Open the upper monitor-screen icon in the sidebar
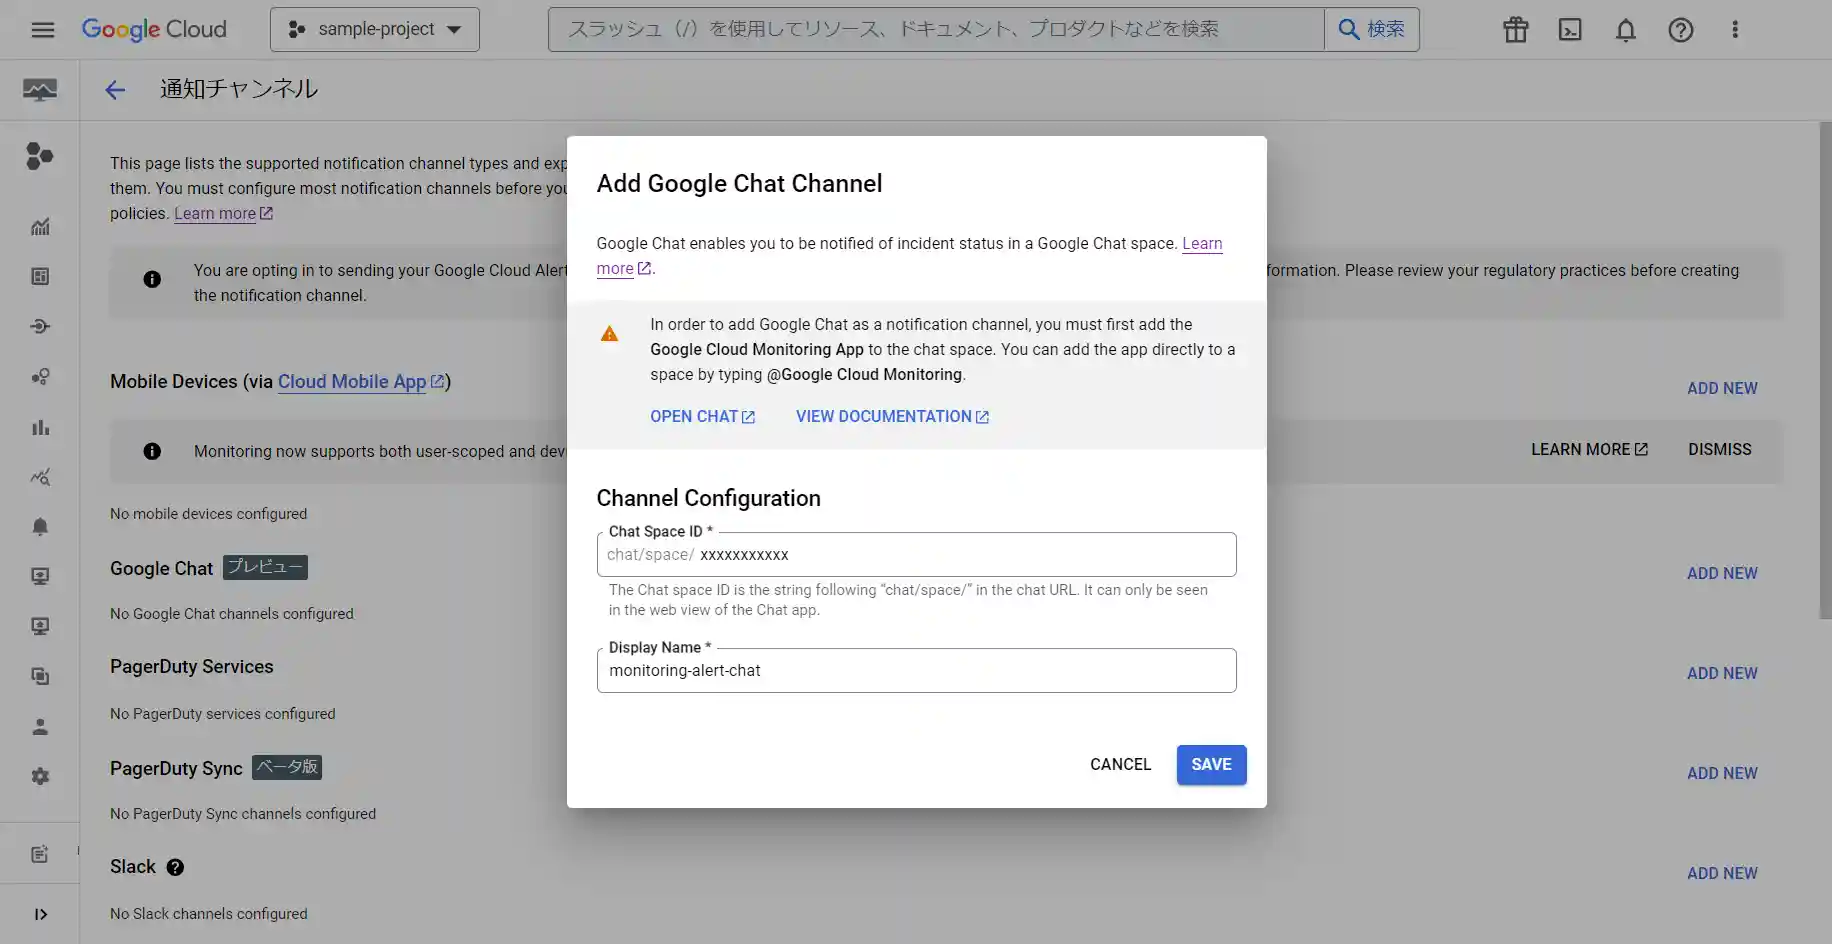 [x=40, y=577]
